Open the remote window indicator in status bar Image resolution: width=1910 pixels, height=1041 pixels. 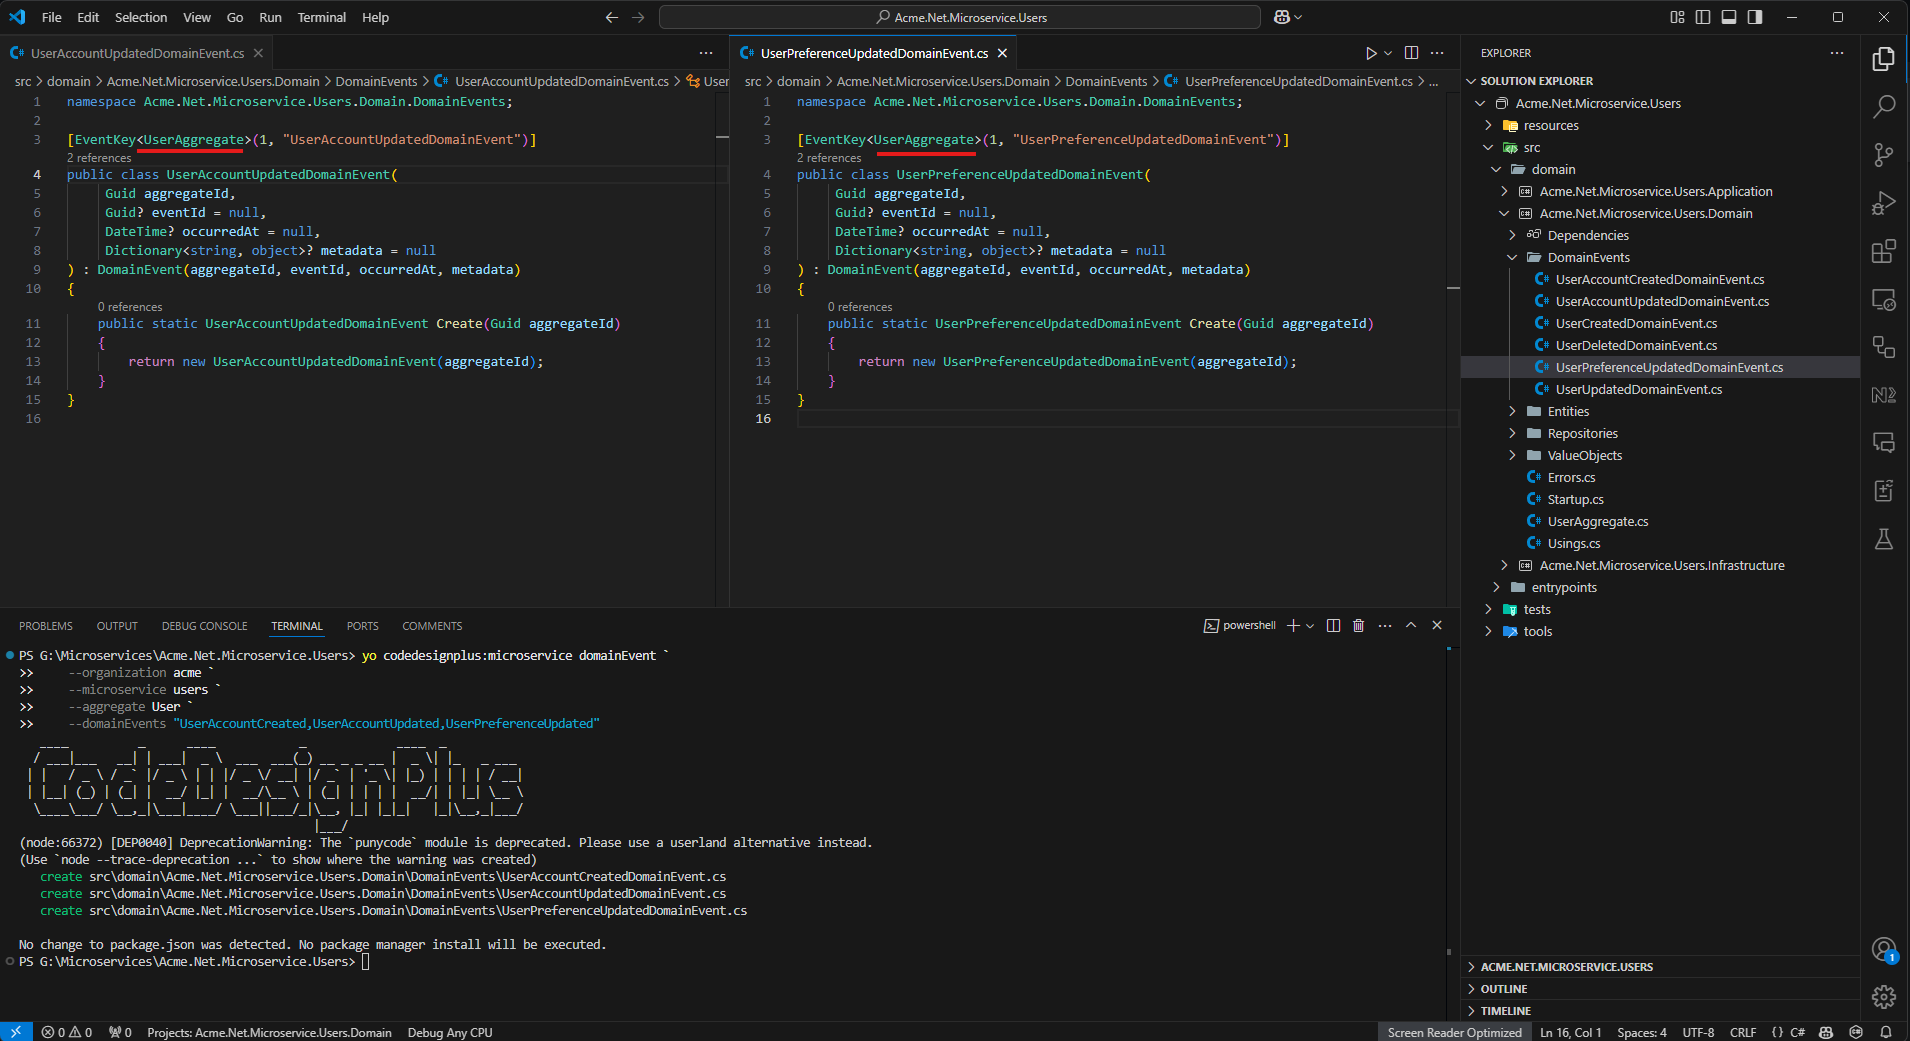coord(16,1032)
